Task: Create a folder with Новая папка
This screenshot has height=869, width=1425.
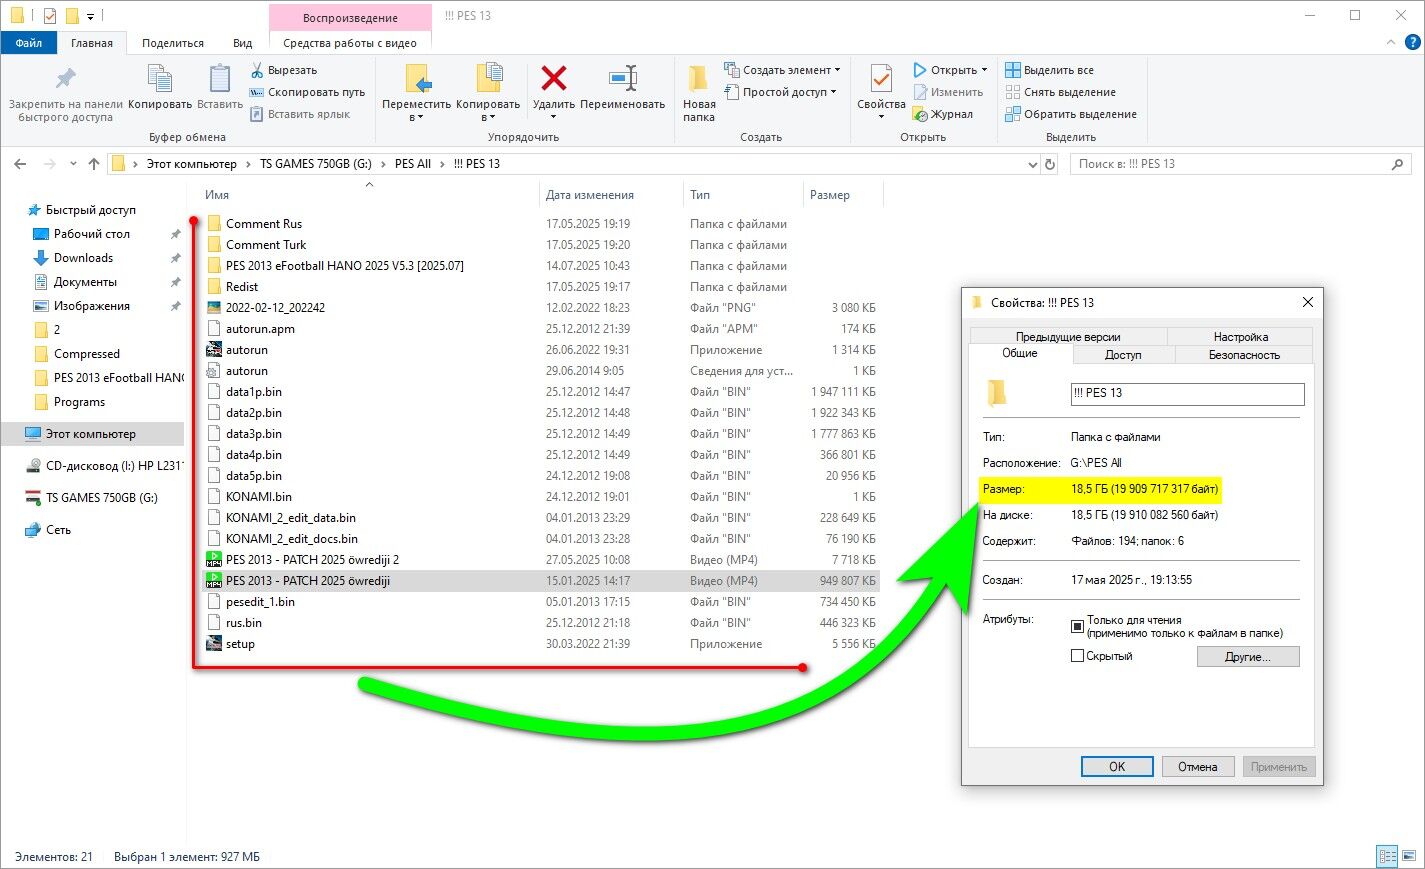Action: point(699,92)
